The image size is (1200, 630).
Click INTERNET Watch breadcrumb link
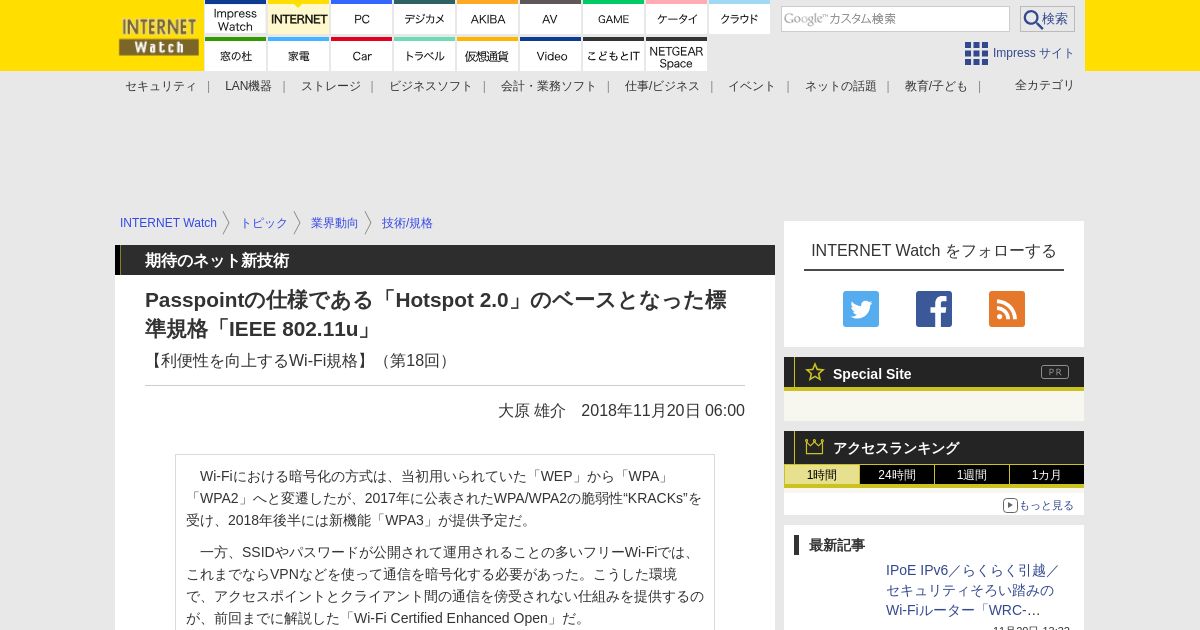click(168, 223)
